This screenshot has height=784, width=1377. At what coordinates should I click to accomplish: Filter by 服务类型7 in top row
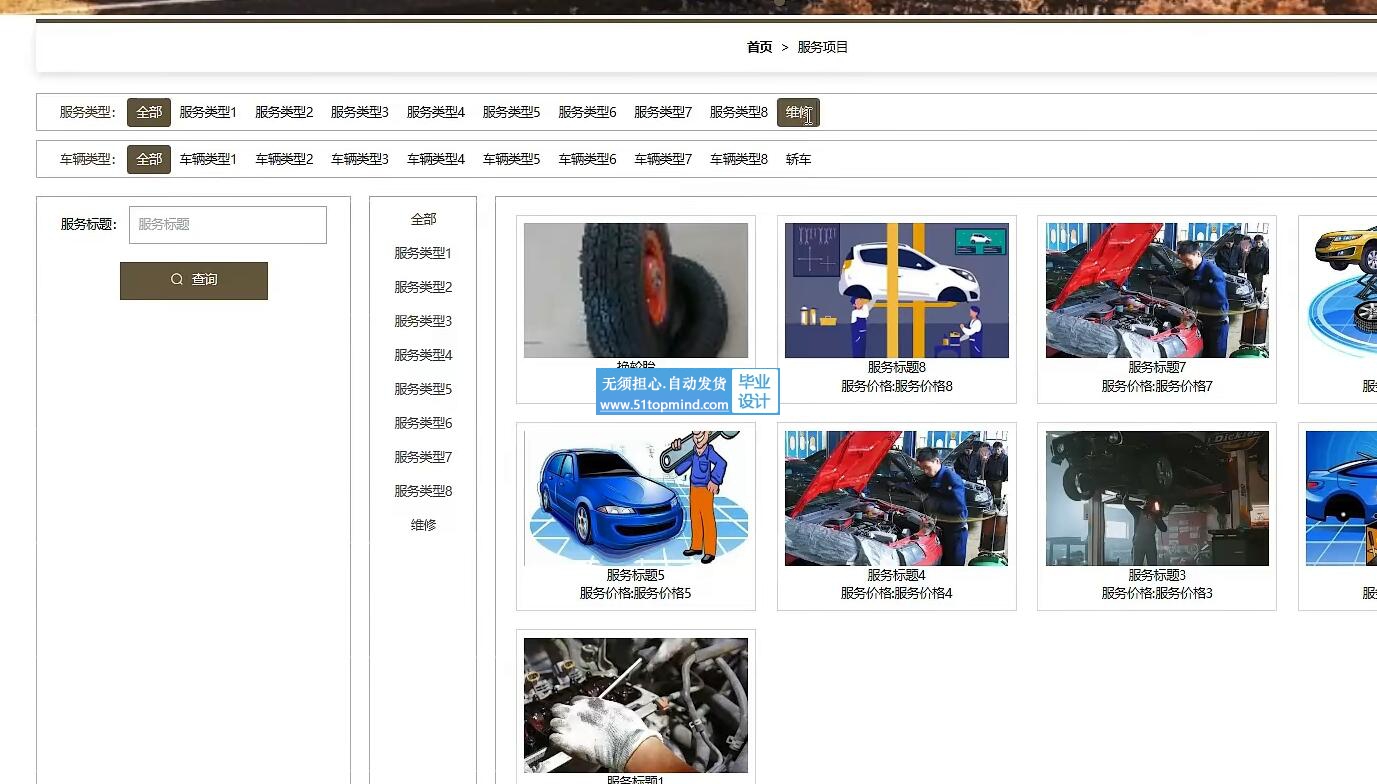pos(663,112)
